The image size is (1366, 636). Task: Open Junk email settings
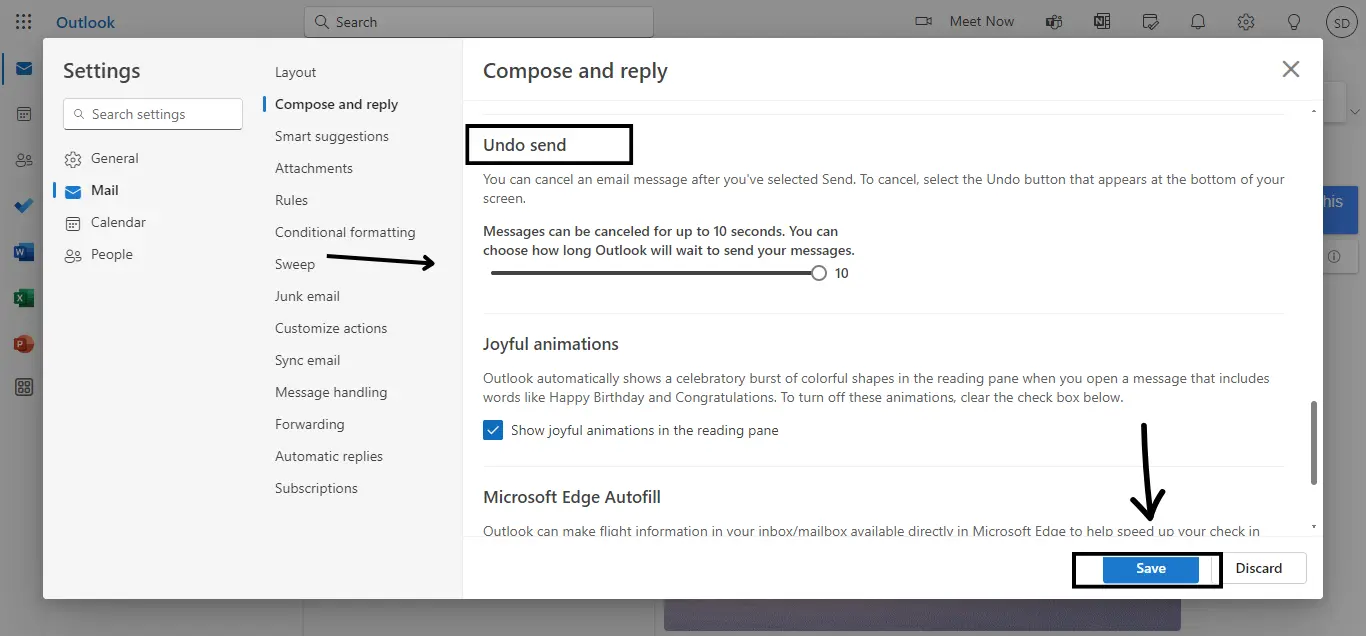tap(308, 296)
